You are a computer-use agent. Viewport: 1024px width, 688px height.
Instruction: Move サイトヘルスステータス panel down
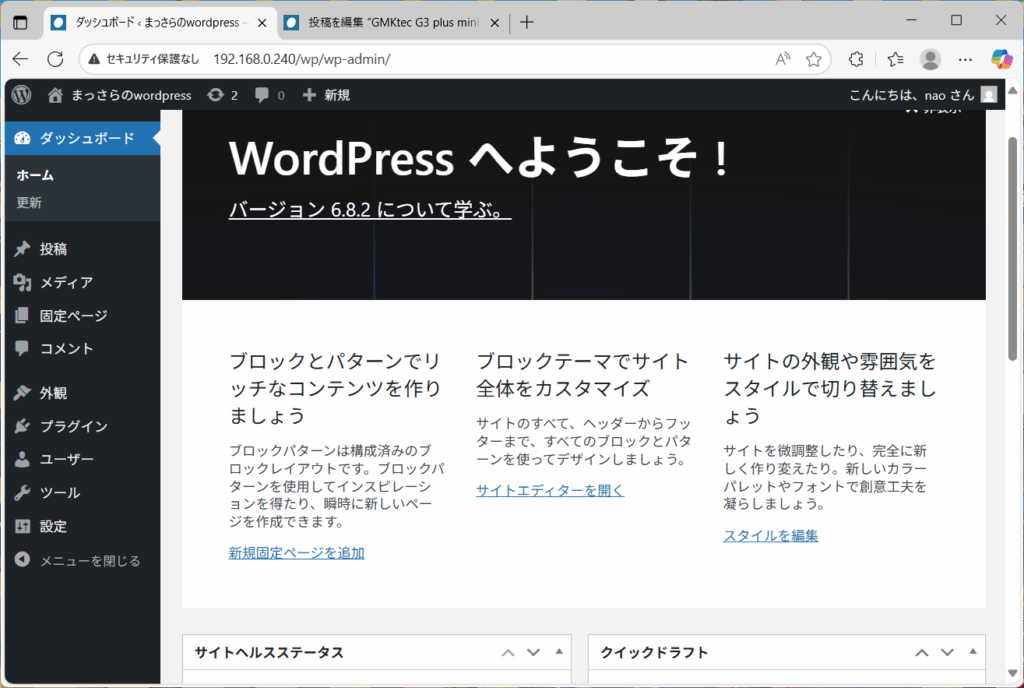[x=533, y=652]
